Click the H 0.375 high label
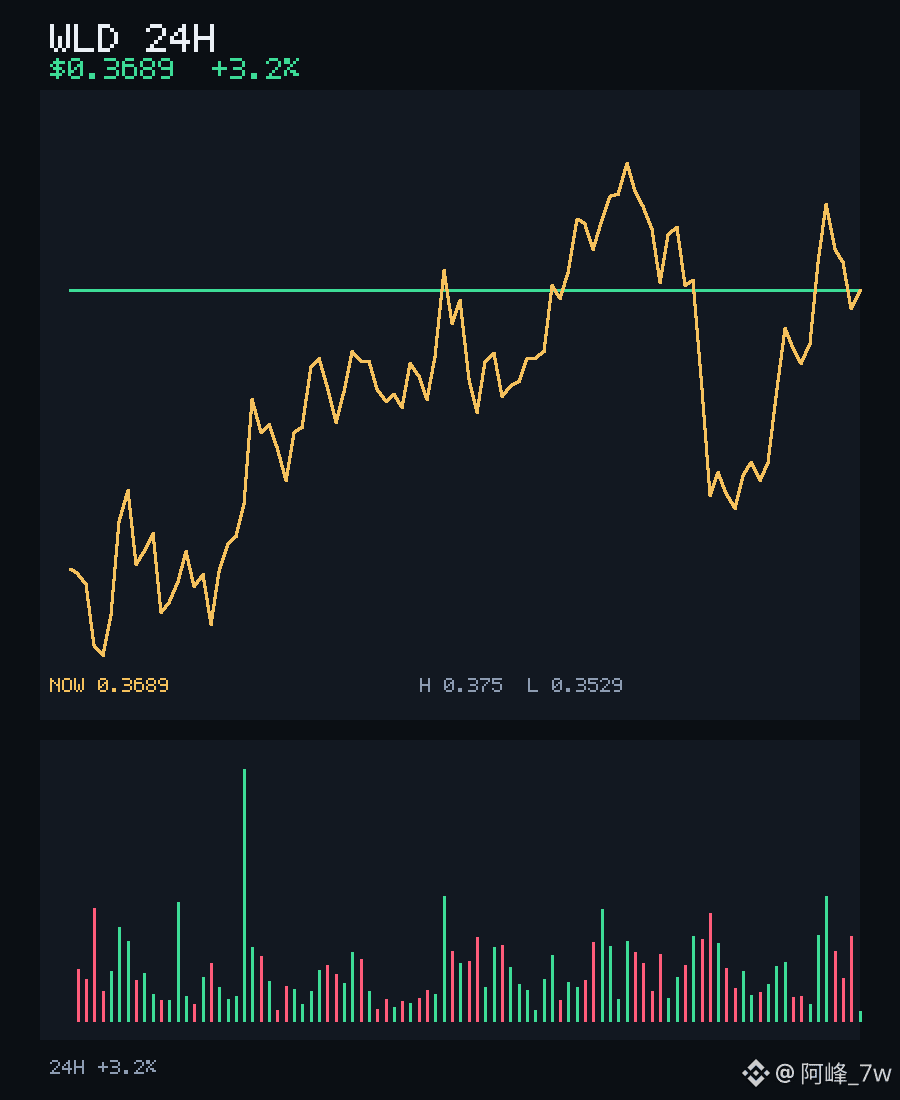 coord(461,685)
